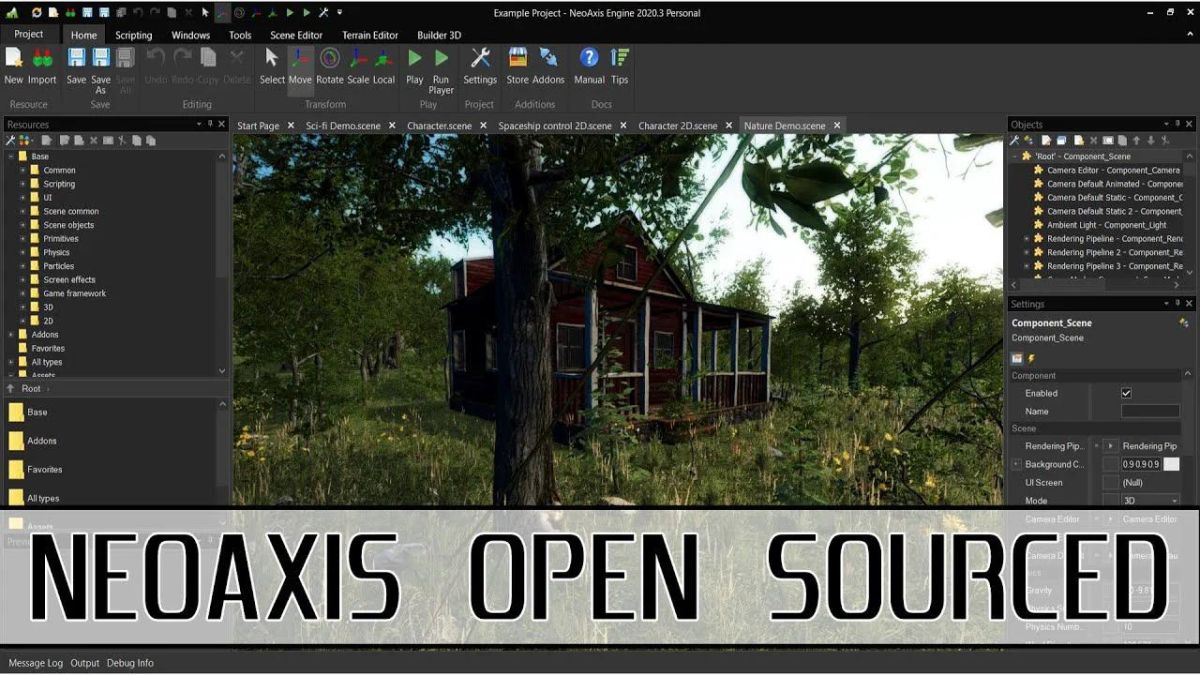Toggle the Enabled checkbox in Settings

1127,393
